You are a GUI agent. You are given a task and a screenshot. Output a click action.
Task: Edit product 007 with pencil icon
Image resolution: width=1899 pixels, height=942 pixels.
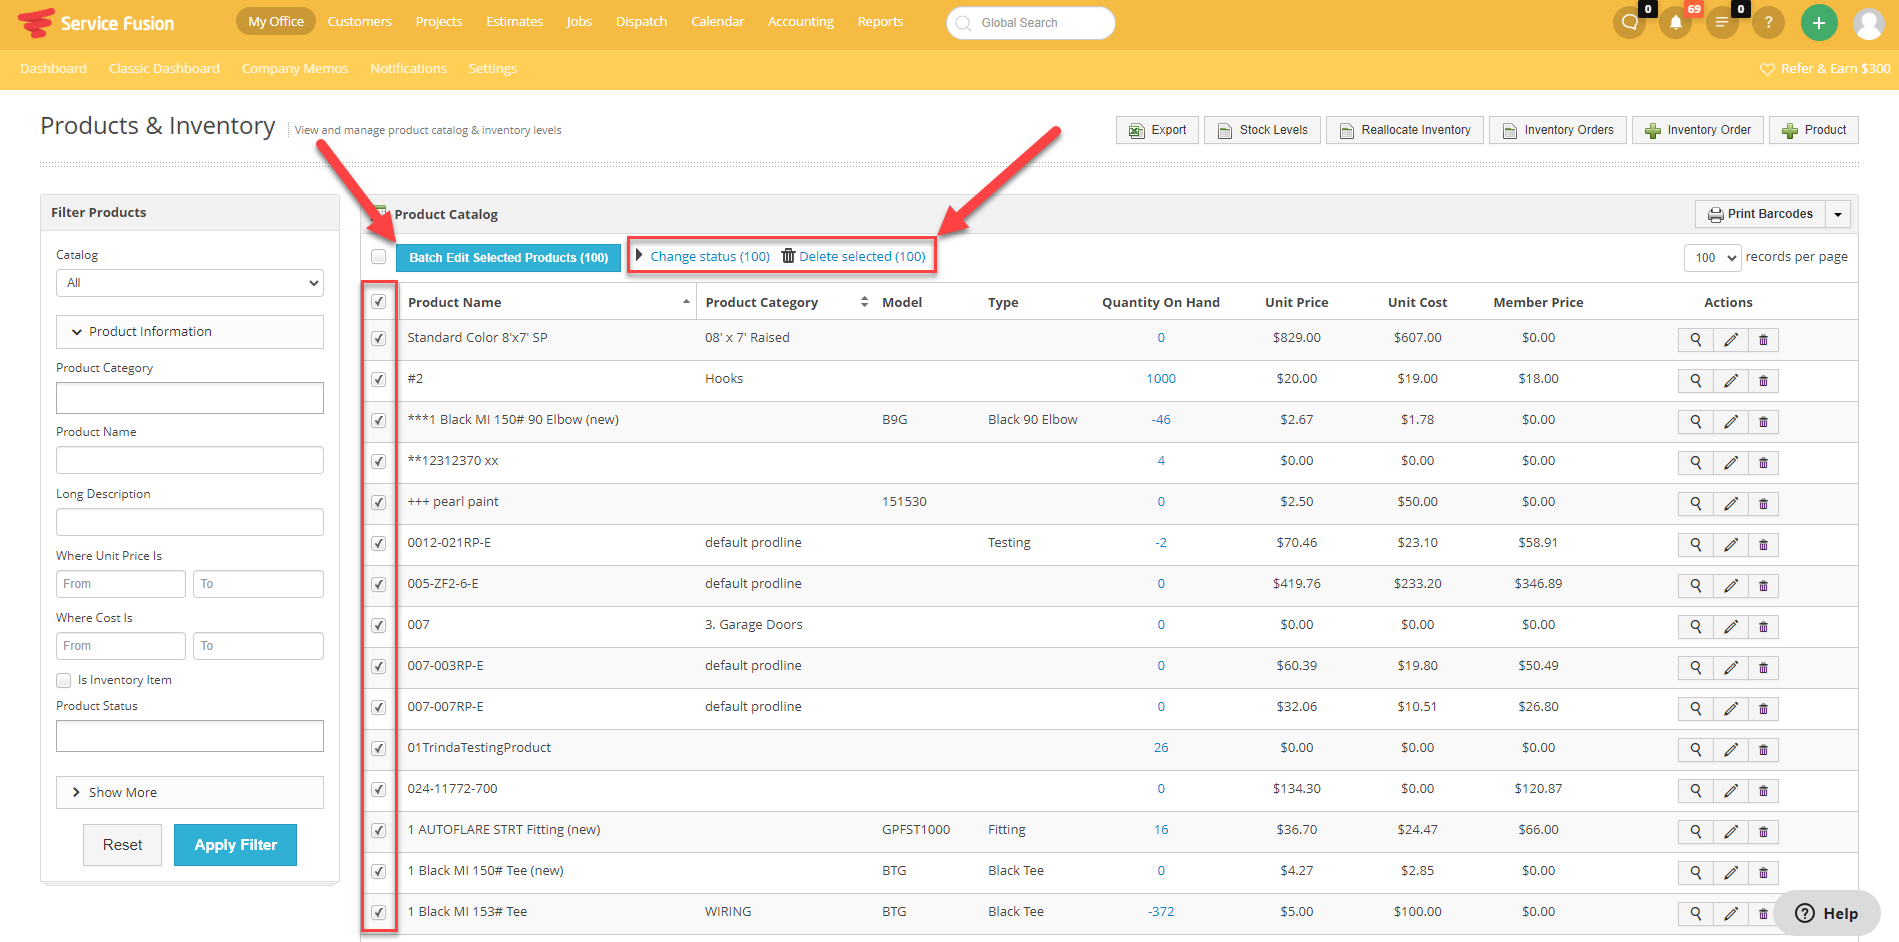click(x=1730, y=627)
